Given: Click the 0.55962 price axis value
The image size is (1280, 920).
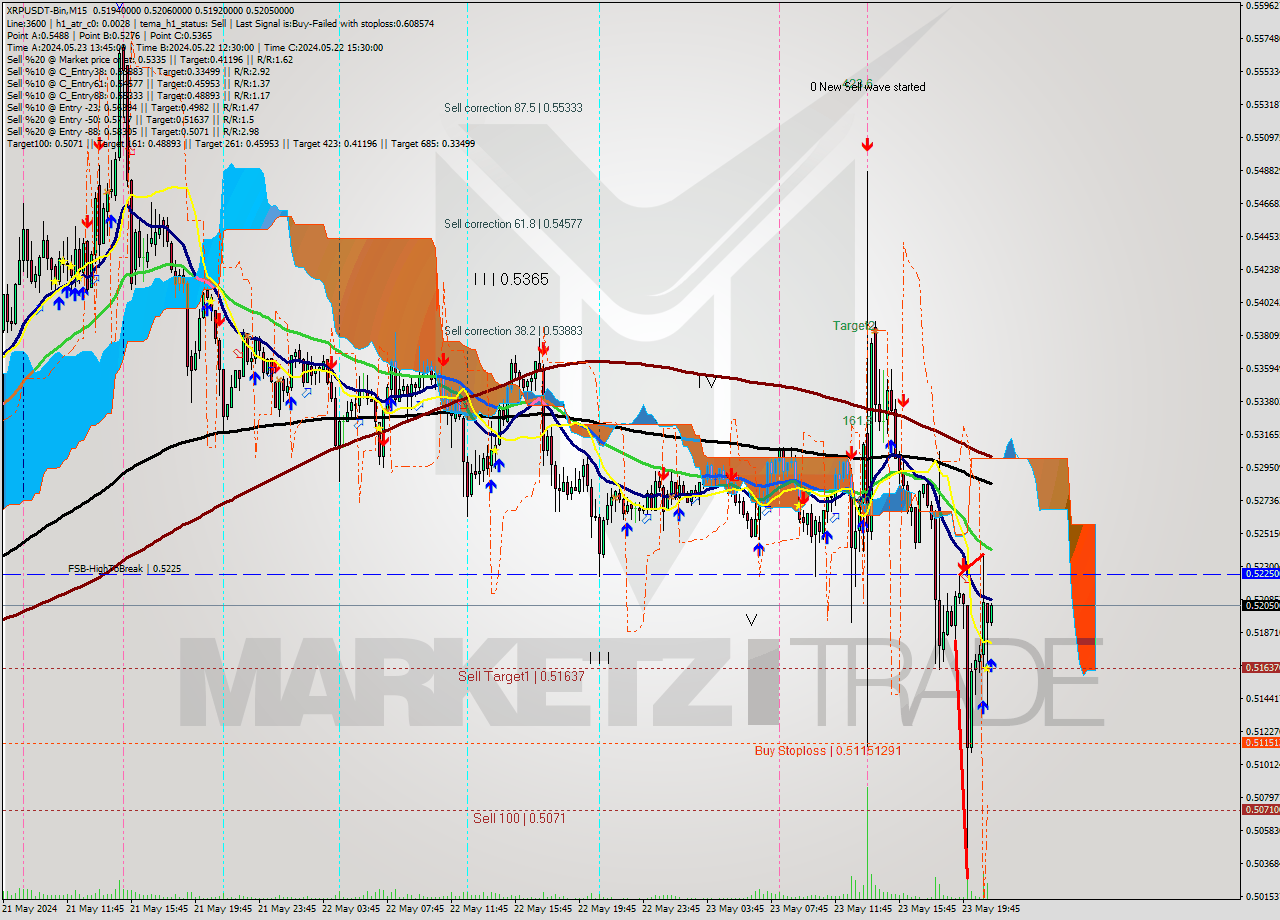Looking at the screenshot, I should pos(1262,5).
